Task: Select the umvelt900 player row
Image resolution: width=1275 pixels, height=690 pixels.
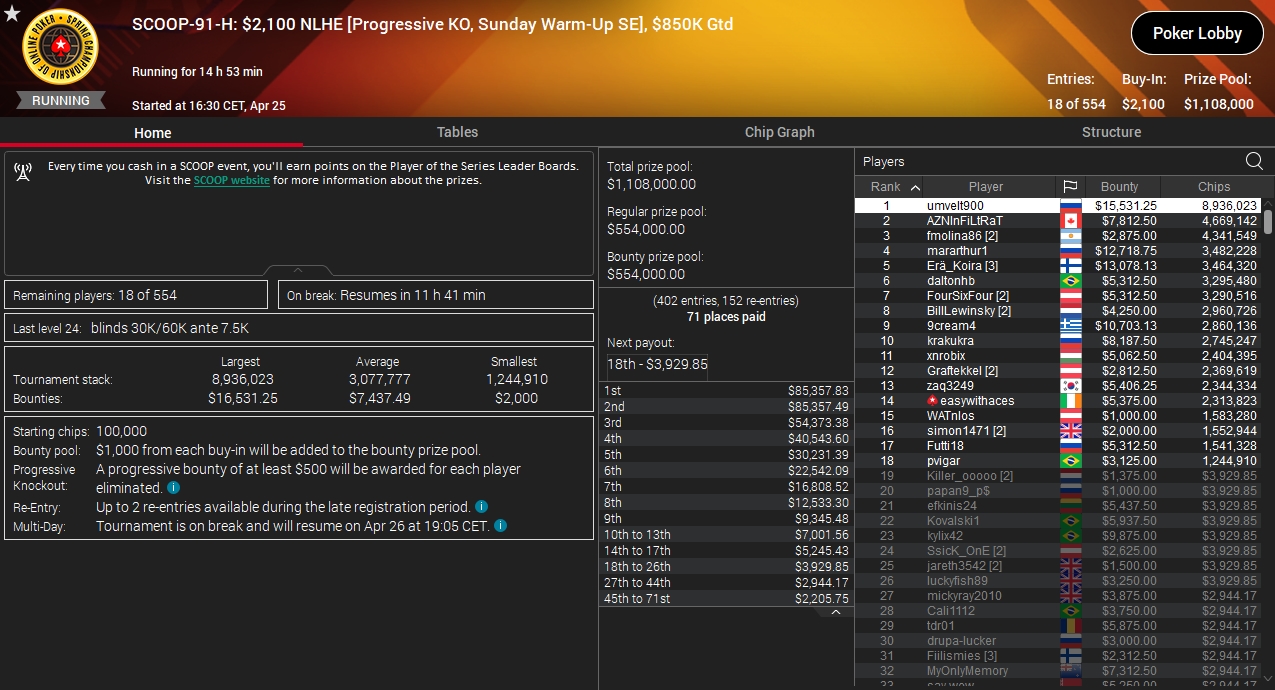Action: 1058,206
